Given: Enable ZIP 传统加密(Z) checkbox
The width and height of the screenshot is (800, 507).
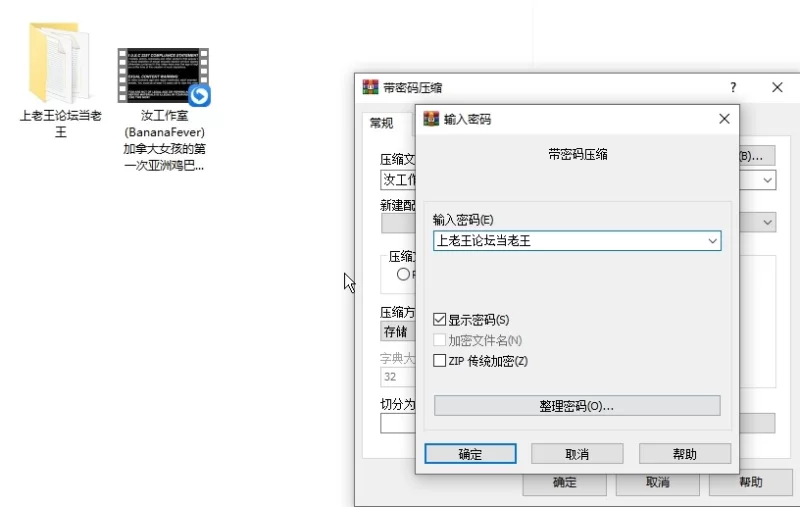Looking at the screenshot, I should (x=439, y=361).
